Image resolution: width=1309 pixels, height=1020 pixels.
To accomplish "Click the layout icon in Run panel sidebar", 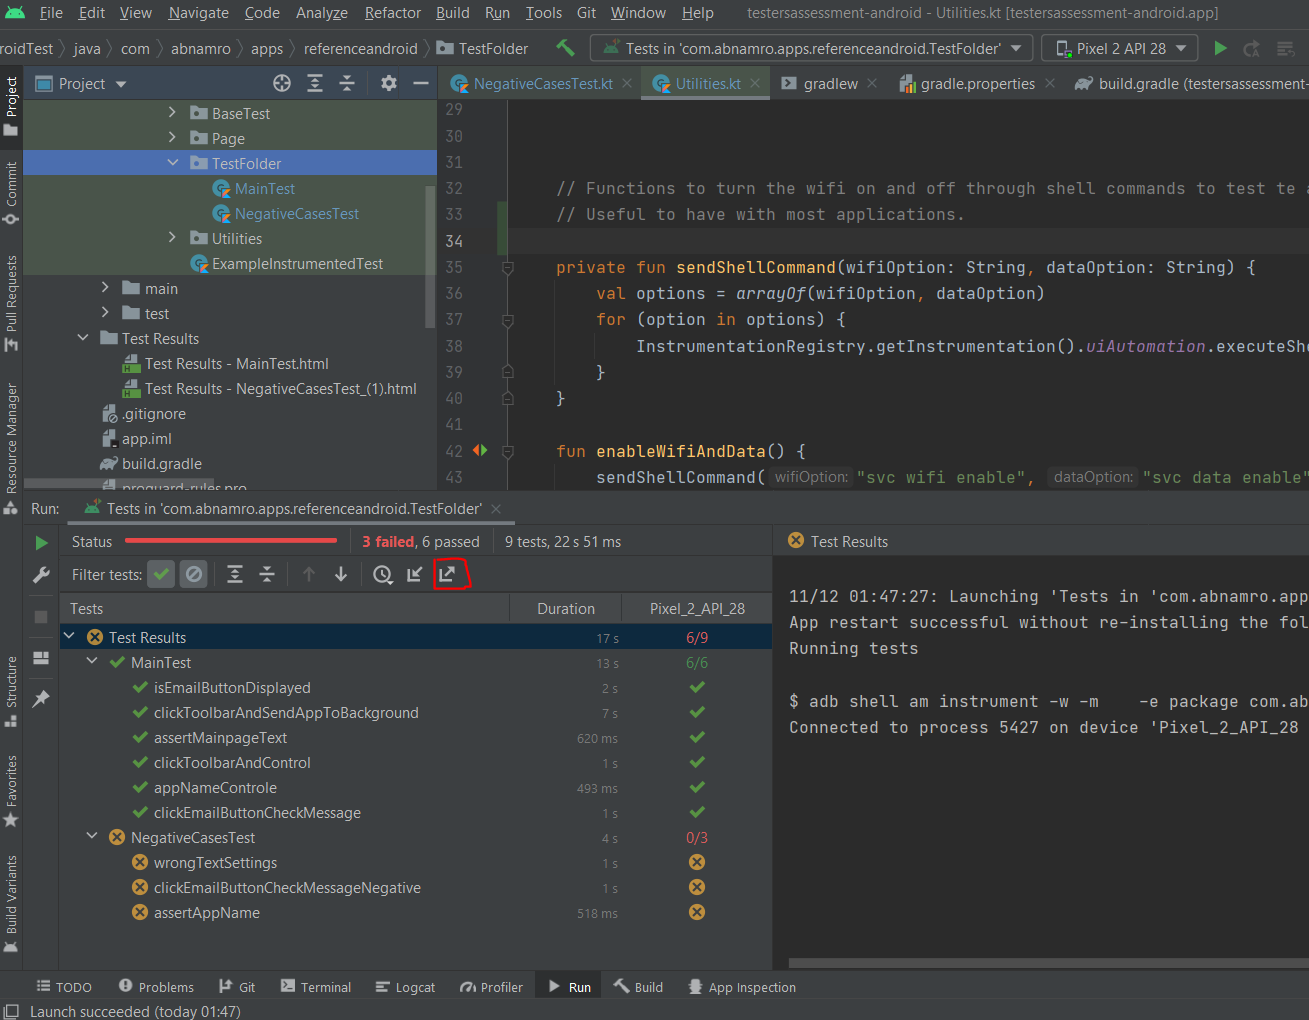I will 41,658.
